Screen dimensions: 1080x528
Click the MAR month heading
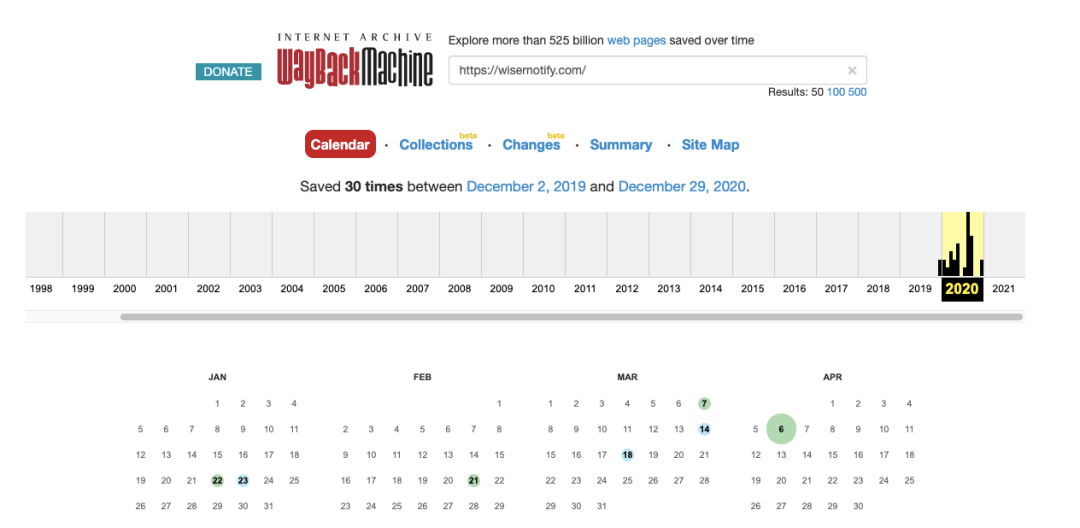pyautogui.click(x=627, y=377)
